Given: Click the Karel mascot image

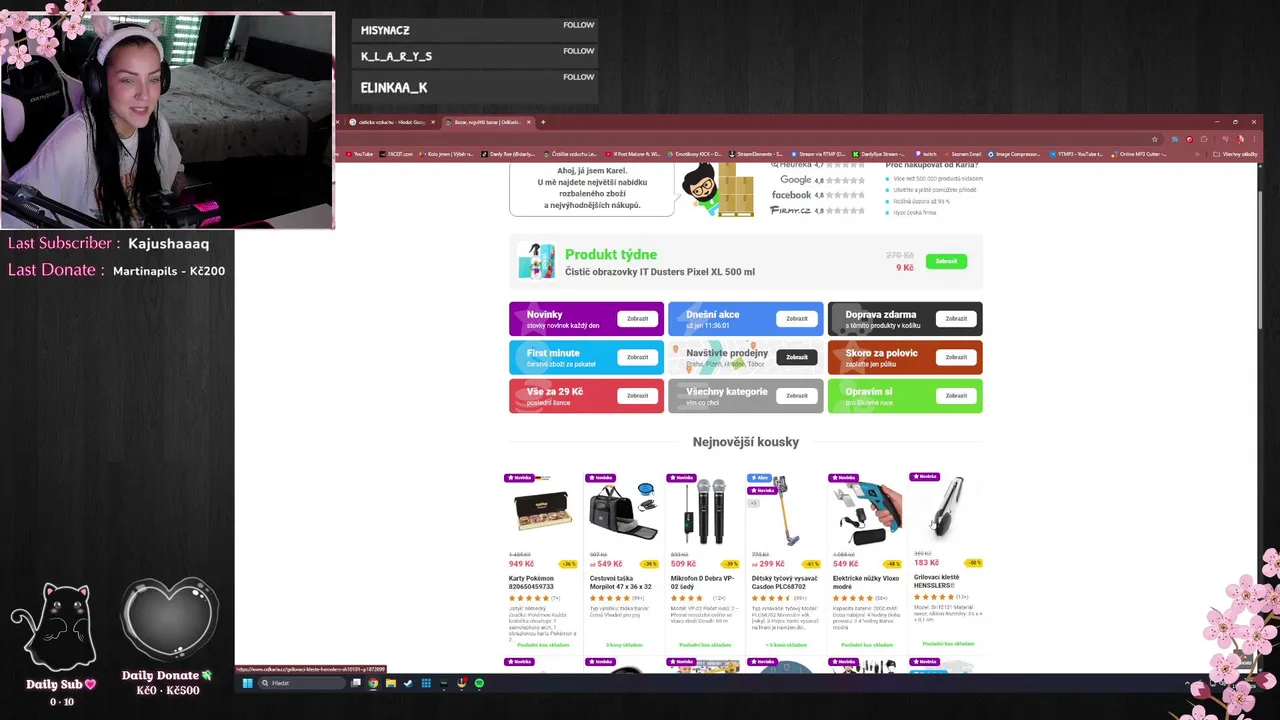Looking at the screenshot, I should click(718, 190).
